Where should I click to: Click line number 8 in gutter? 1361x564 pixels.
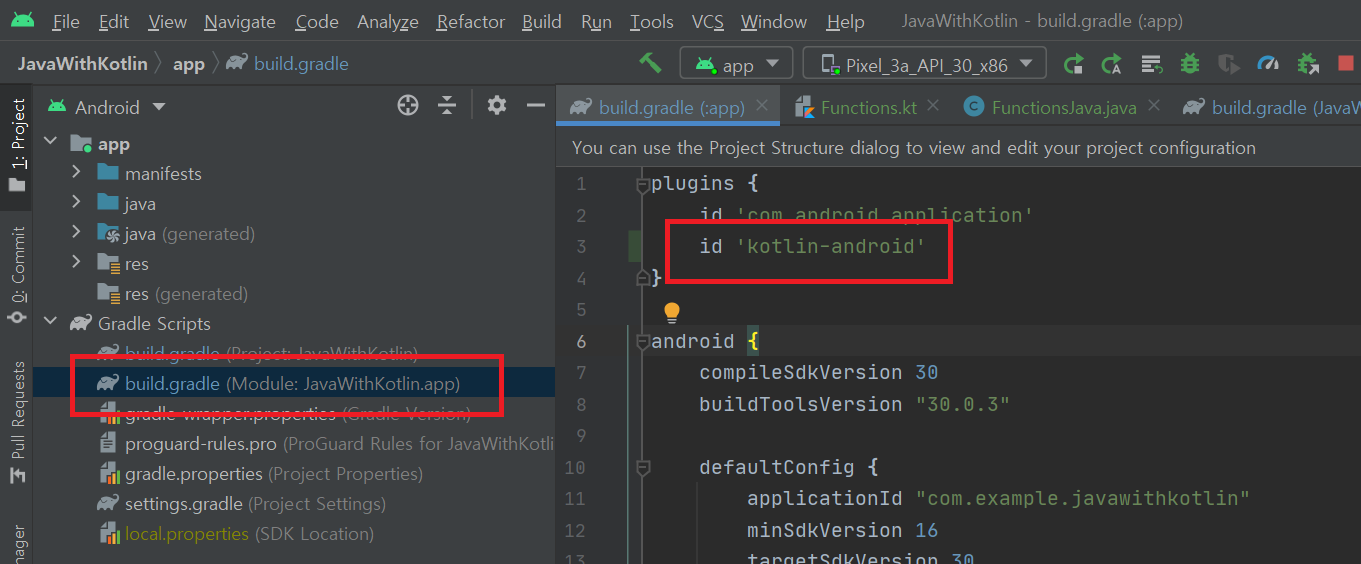coord(581,404)
